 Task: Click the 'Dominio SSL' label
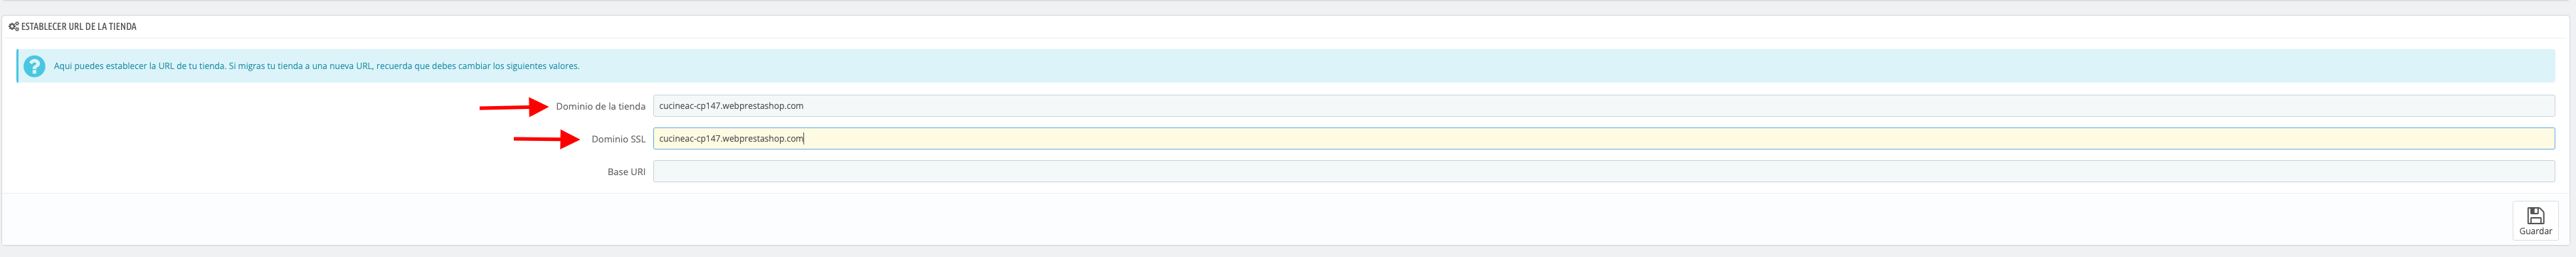pos(618,139)
